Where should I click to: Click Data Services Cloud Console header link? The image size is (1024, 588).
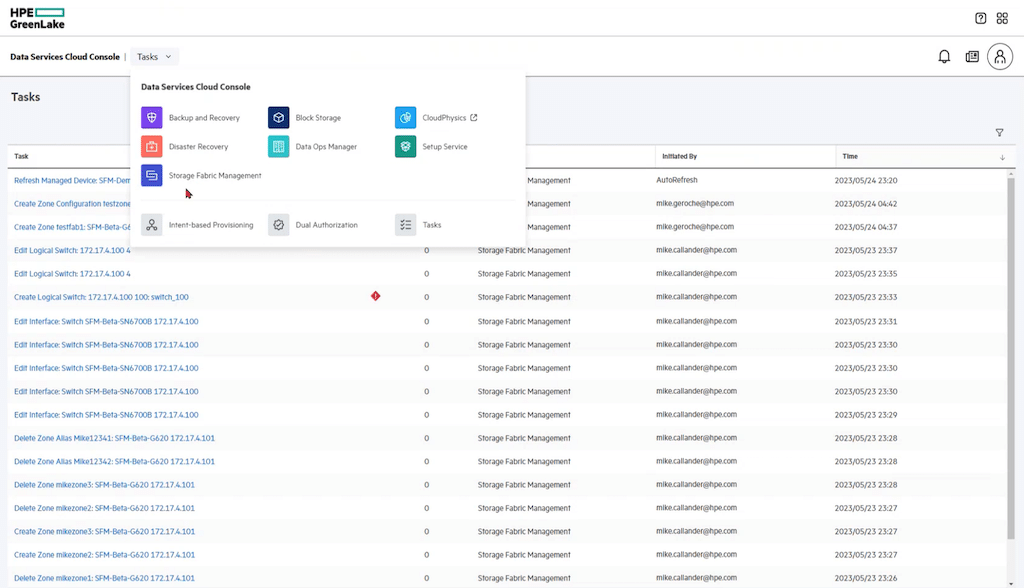(x=65, y=57)
